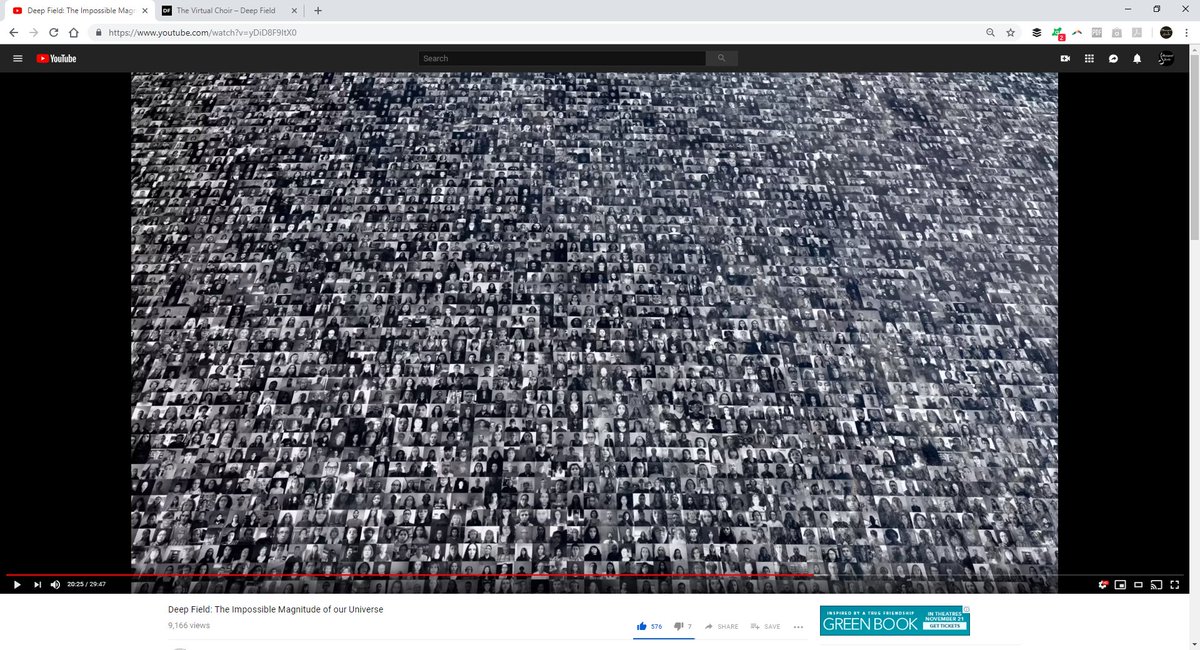The image size is (1200, 650).
Task: Mute the video volume
Action: pos(55,584)
